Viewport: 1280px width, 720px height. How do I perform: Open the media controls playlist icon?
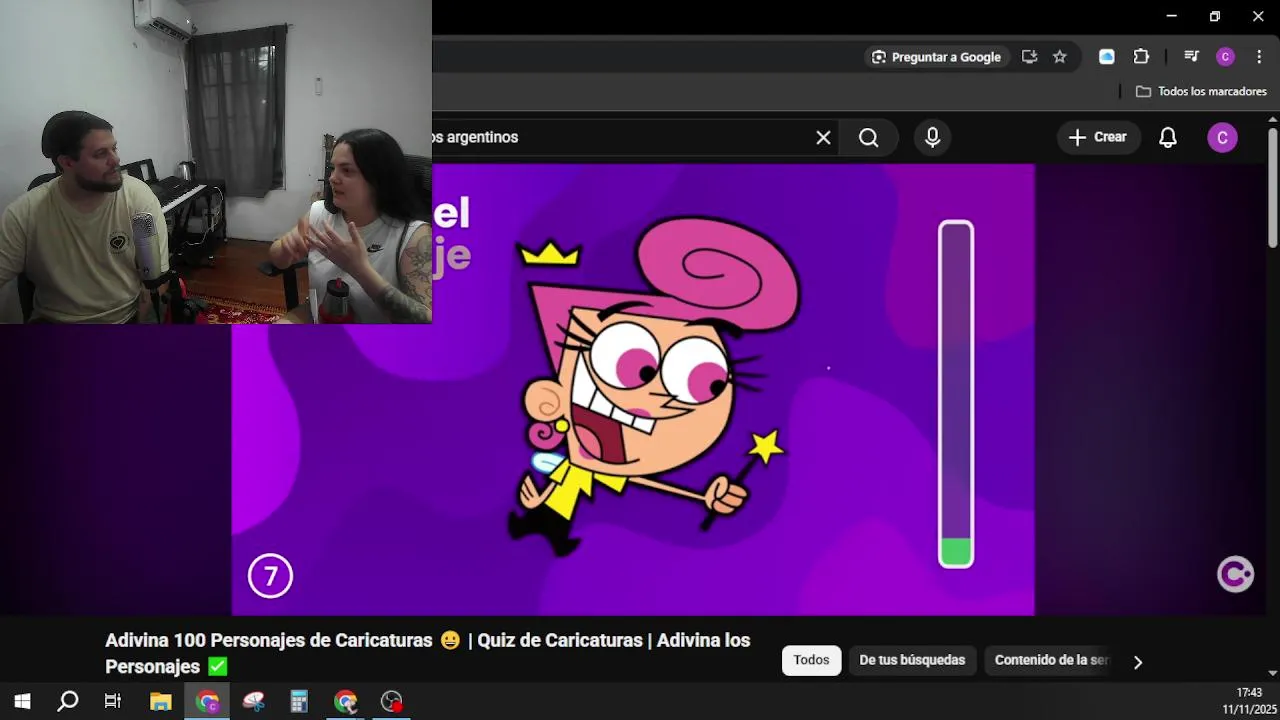click(x=1191, y=57)
